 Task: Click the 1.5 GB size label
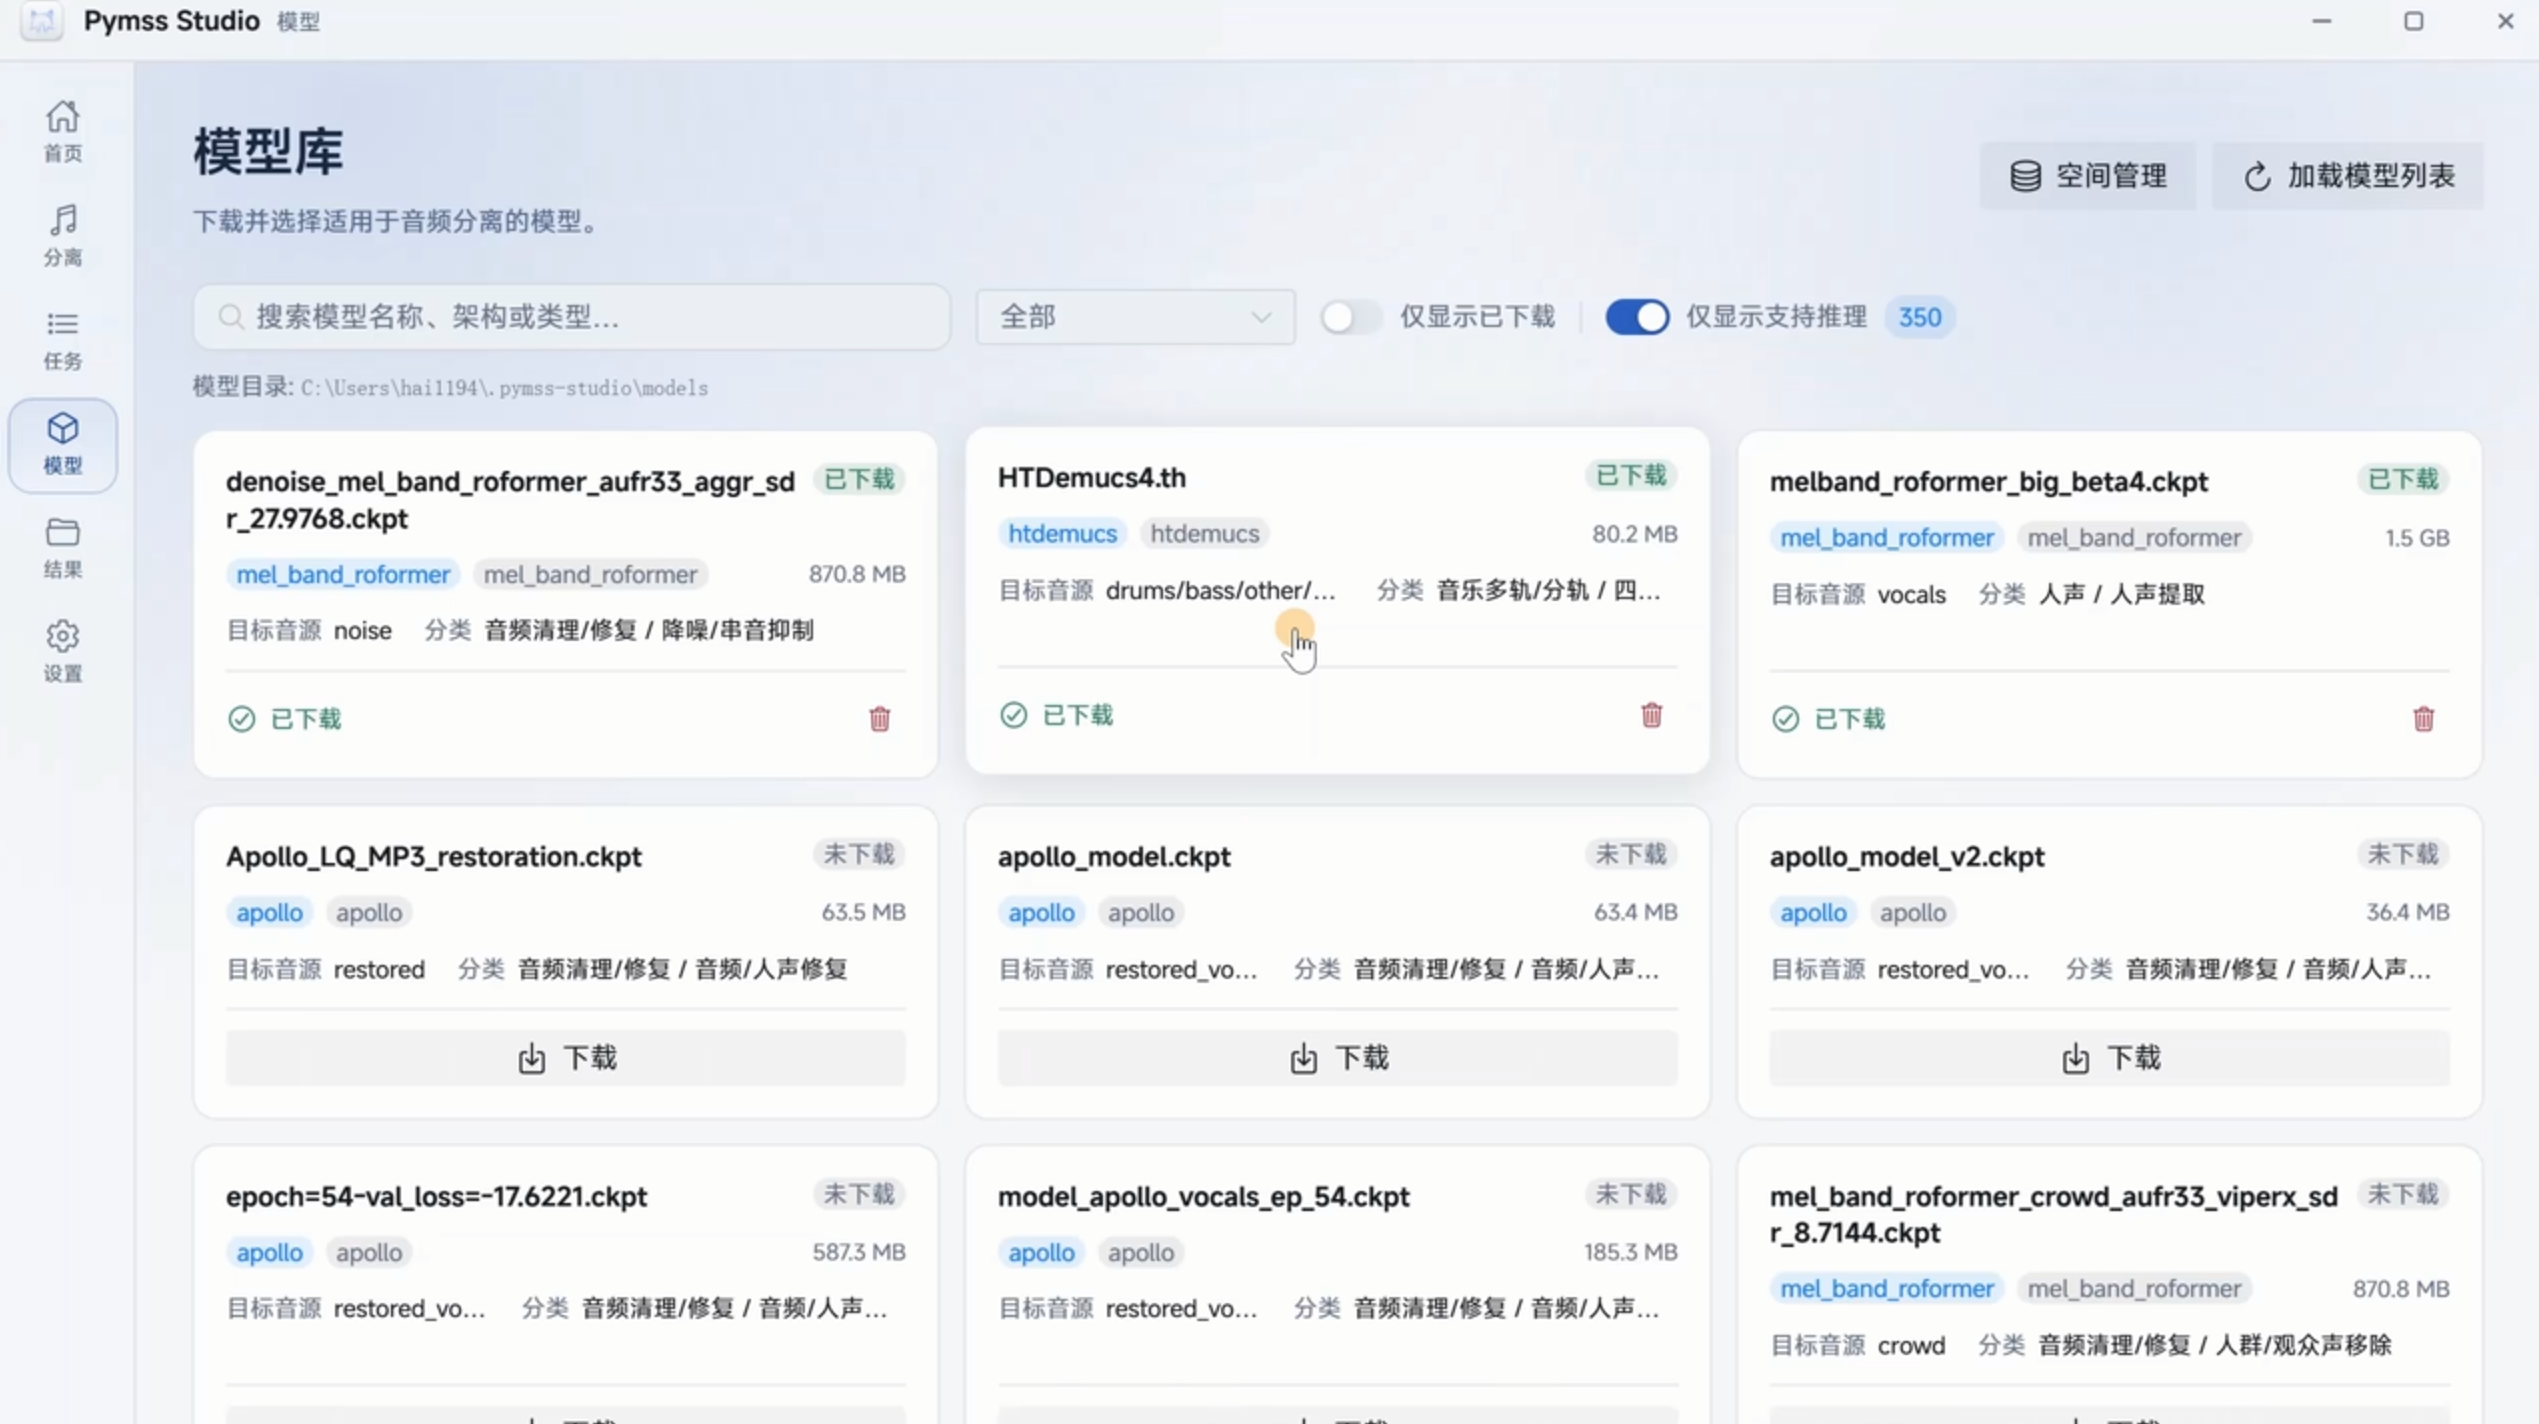point(2417,538)
